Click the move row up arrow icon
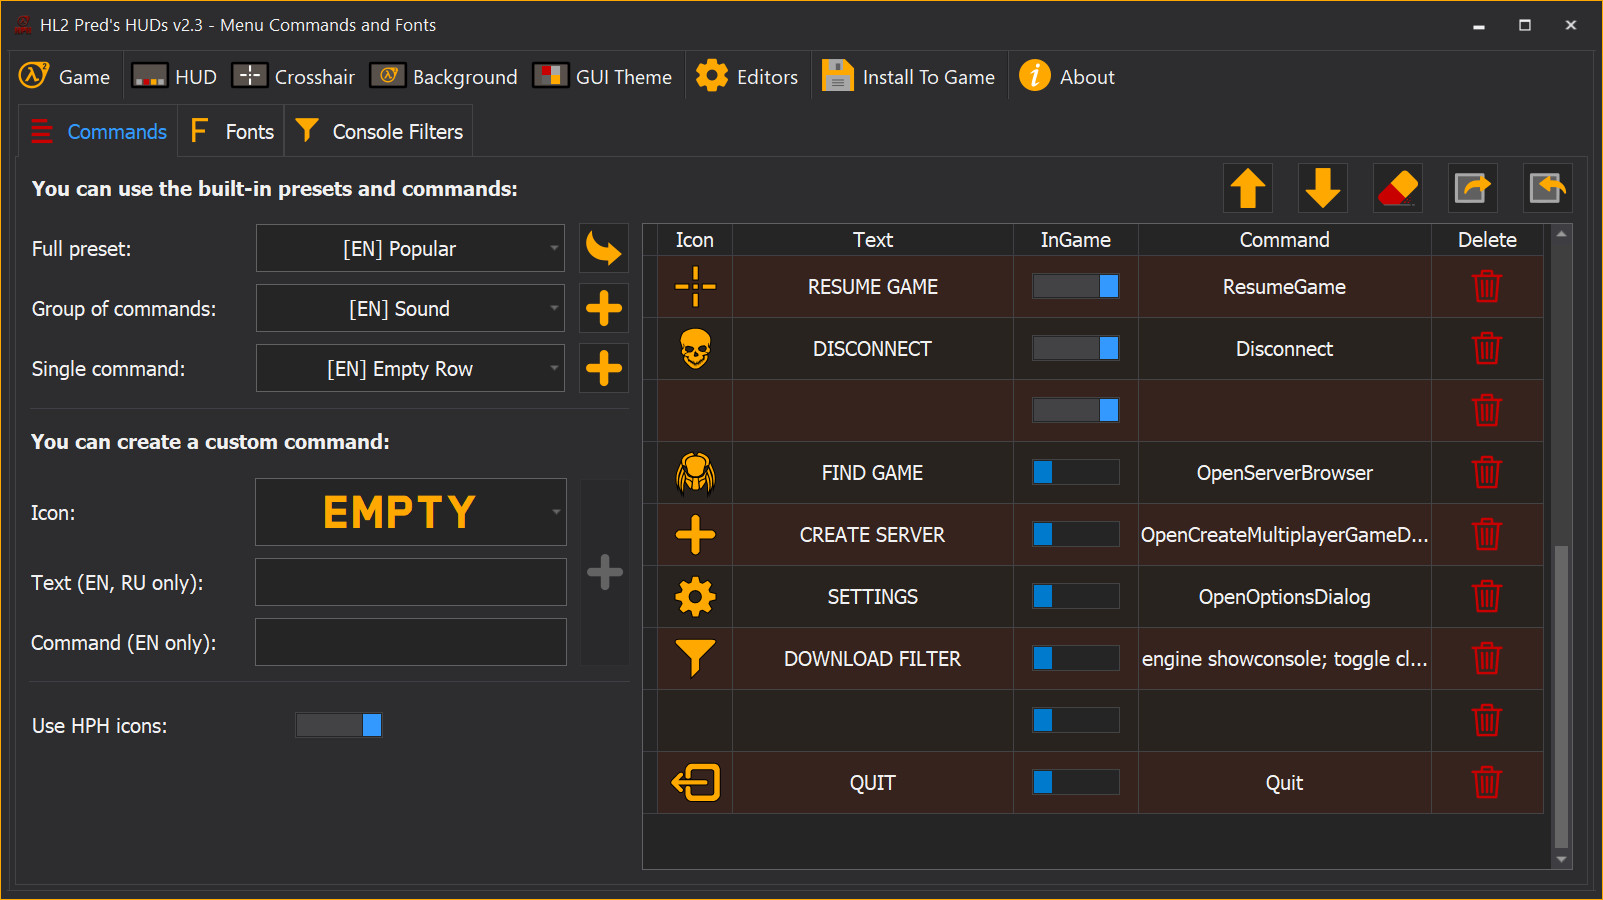1603x900 pixels. 1247,188
